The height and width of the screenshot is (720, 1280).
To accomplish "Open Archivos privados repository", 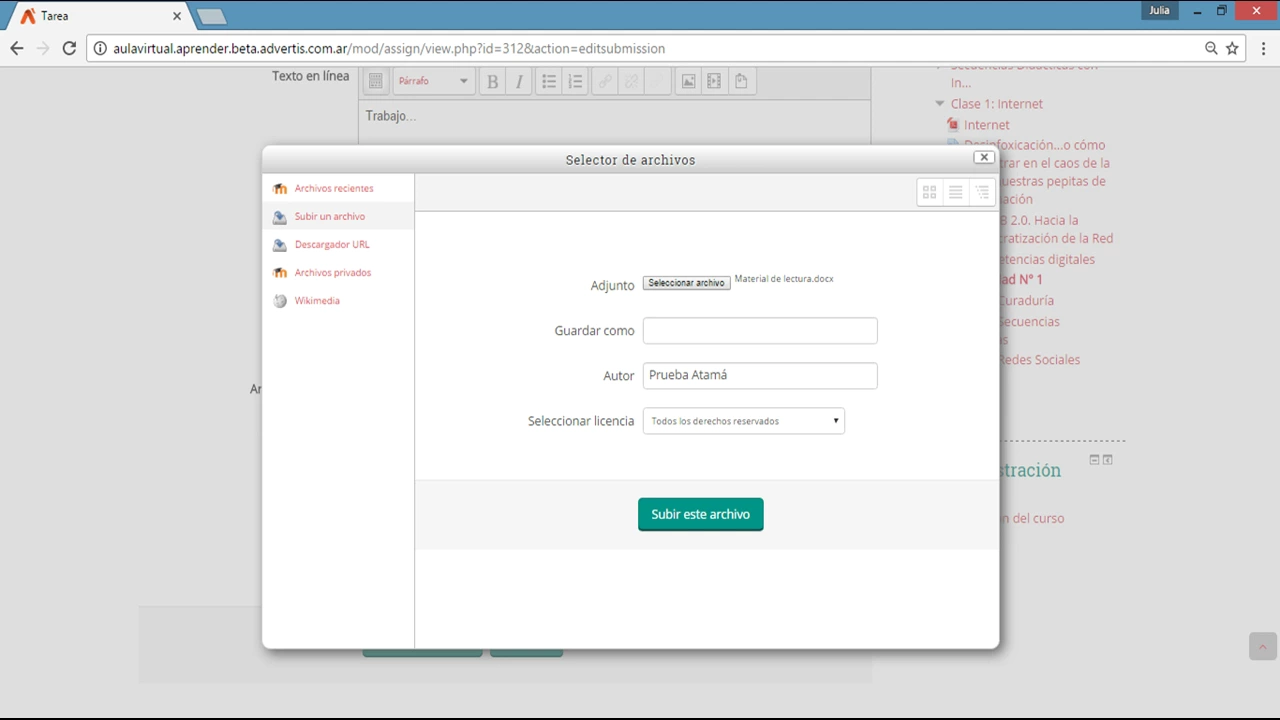I will pyautogui.click(x=332, y=272).
